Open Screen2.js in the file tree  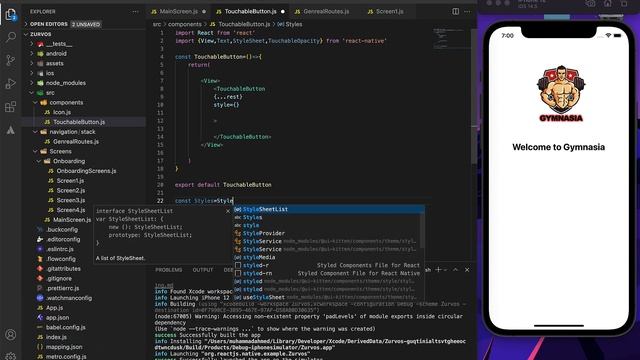click(x=71, y=191)
